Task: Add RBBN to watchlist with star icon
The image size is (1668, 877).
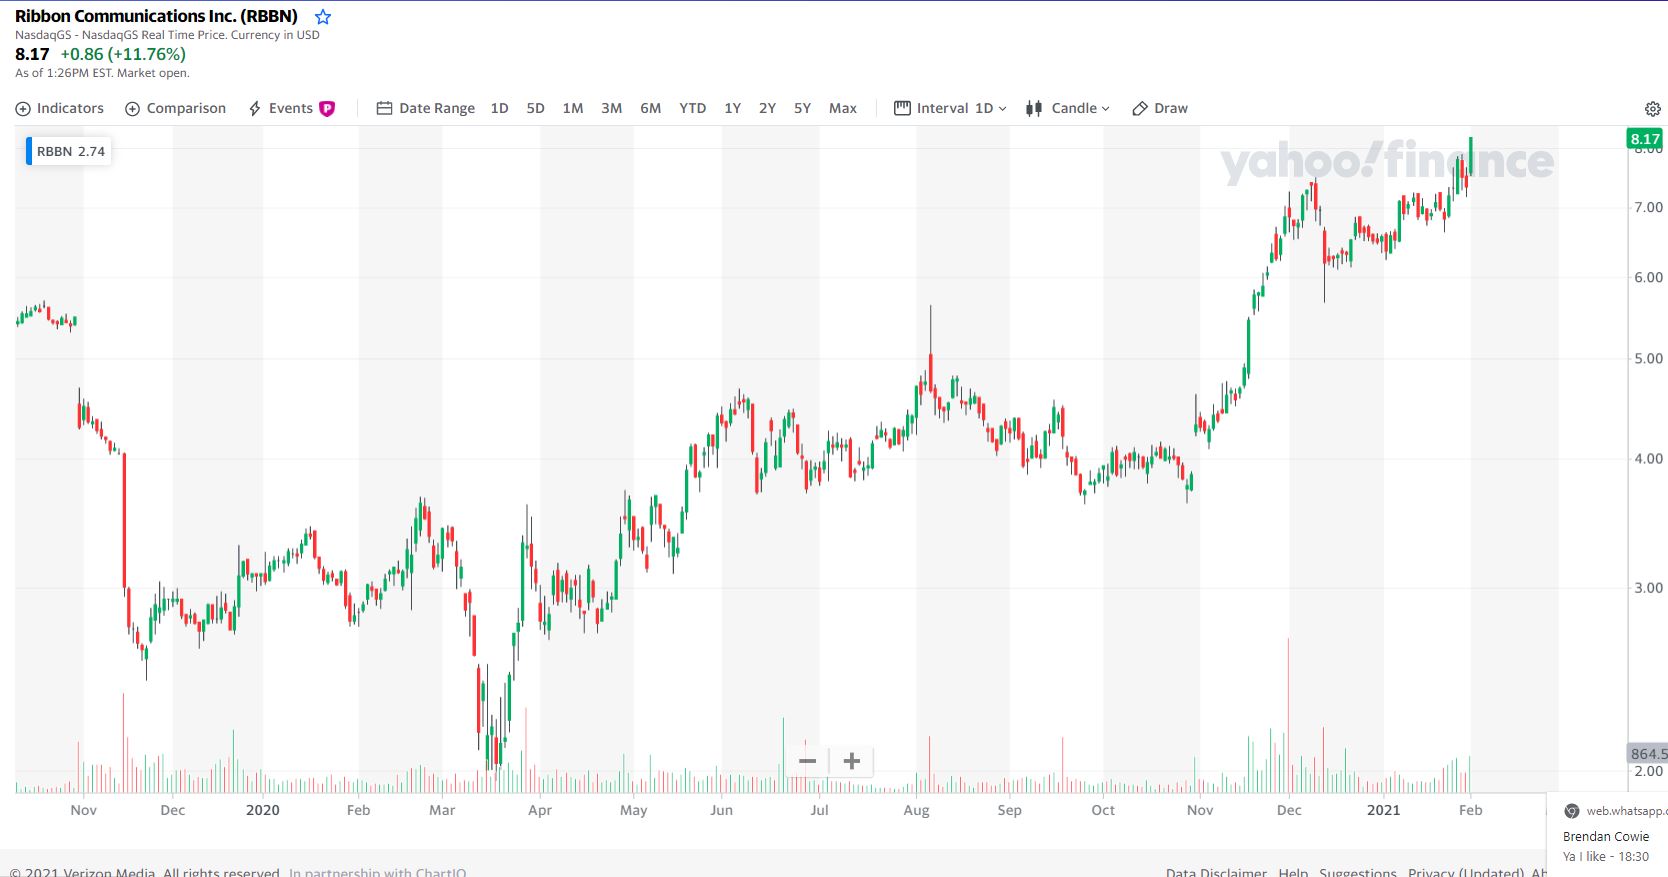Action: tap(323, 17)
